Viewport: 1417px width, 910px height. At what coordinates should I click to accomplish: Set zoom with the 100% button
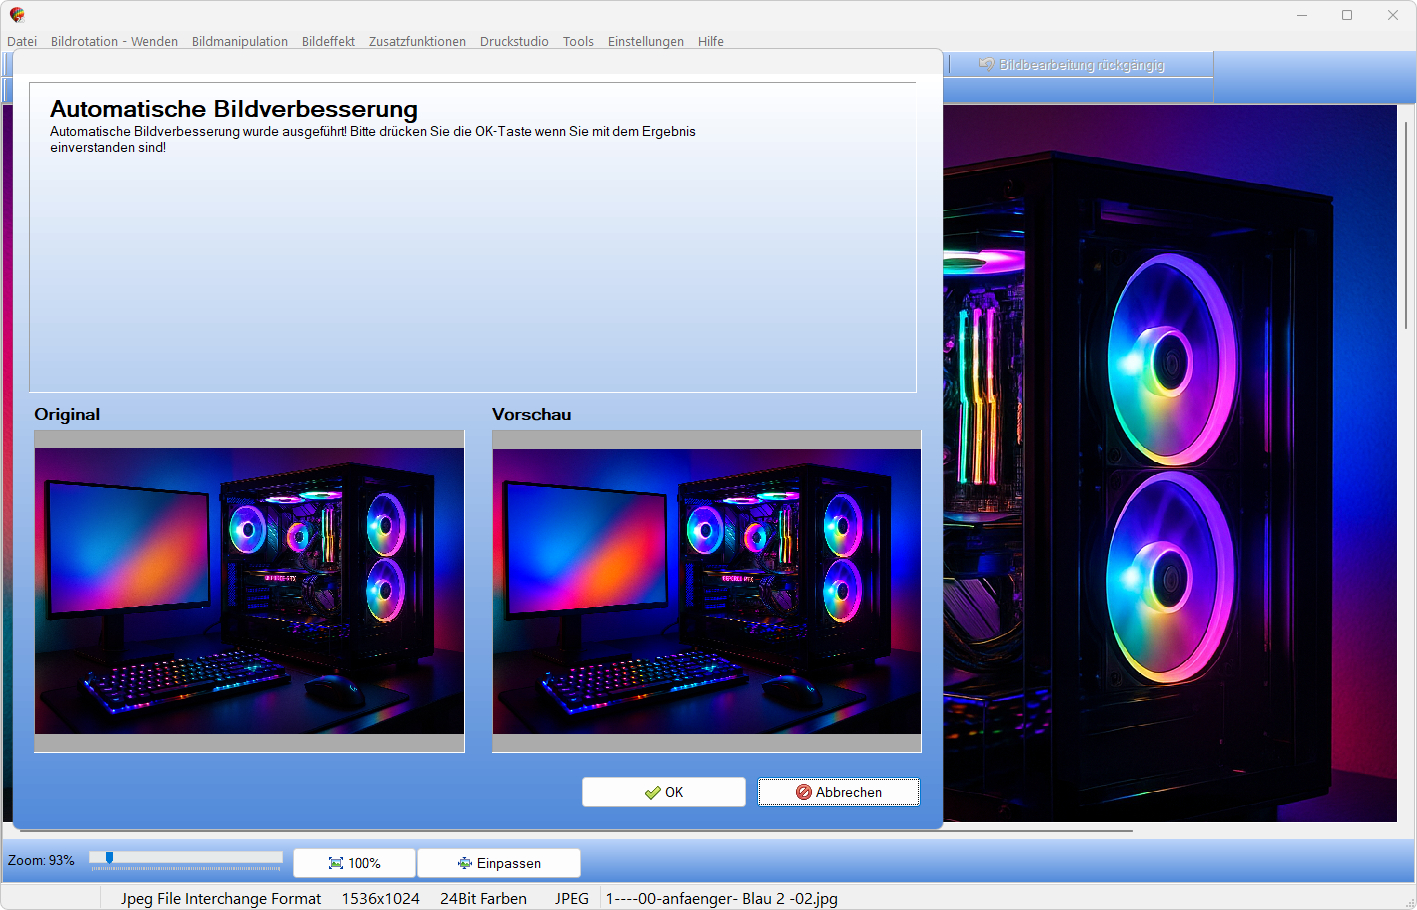pos(354,863)
